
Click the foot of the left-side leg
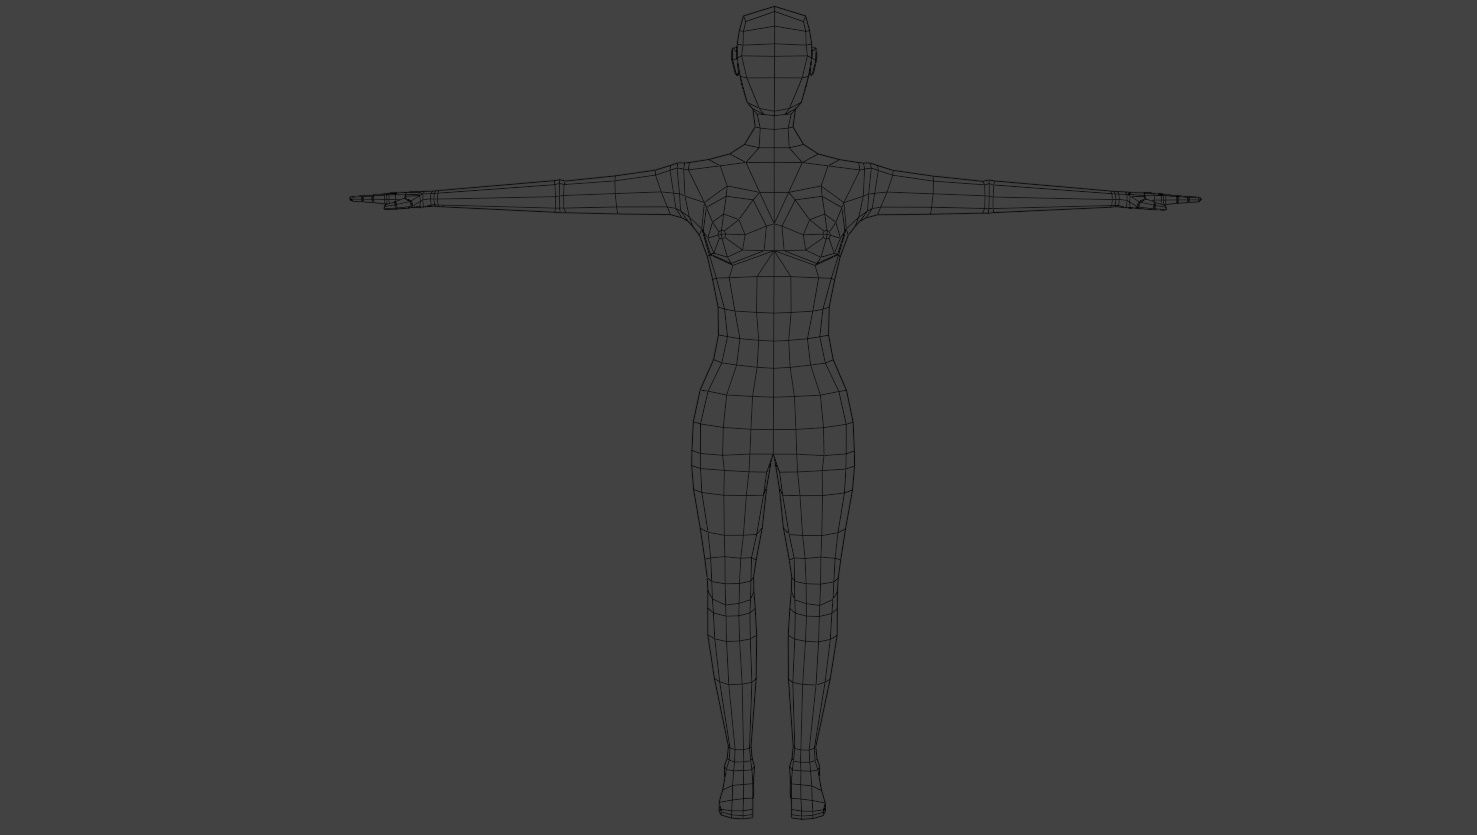tap(736, 790)
